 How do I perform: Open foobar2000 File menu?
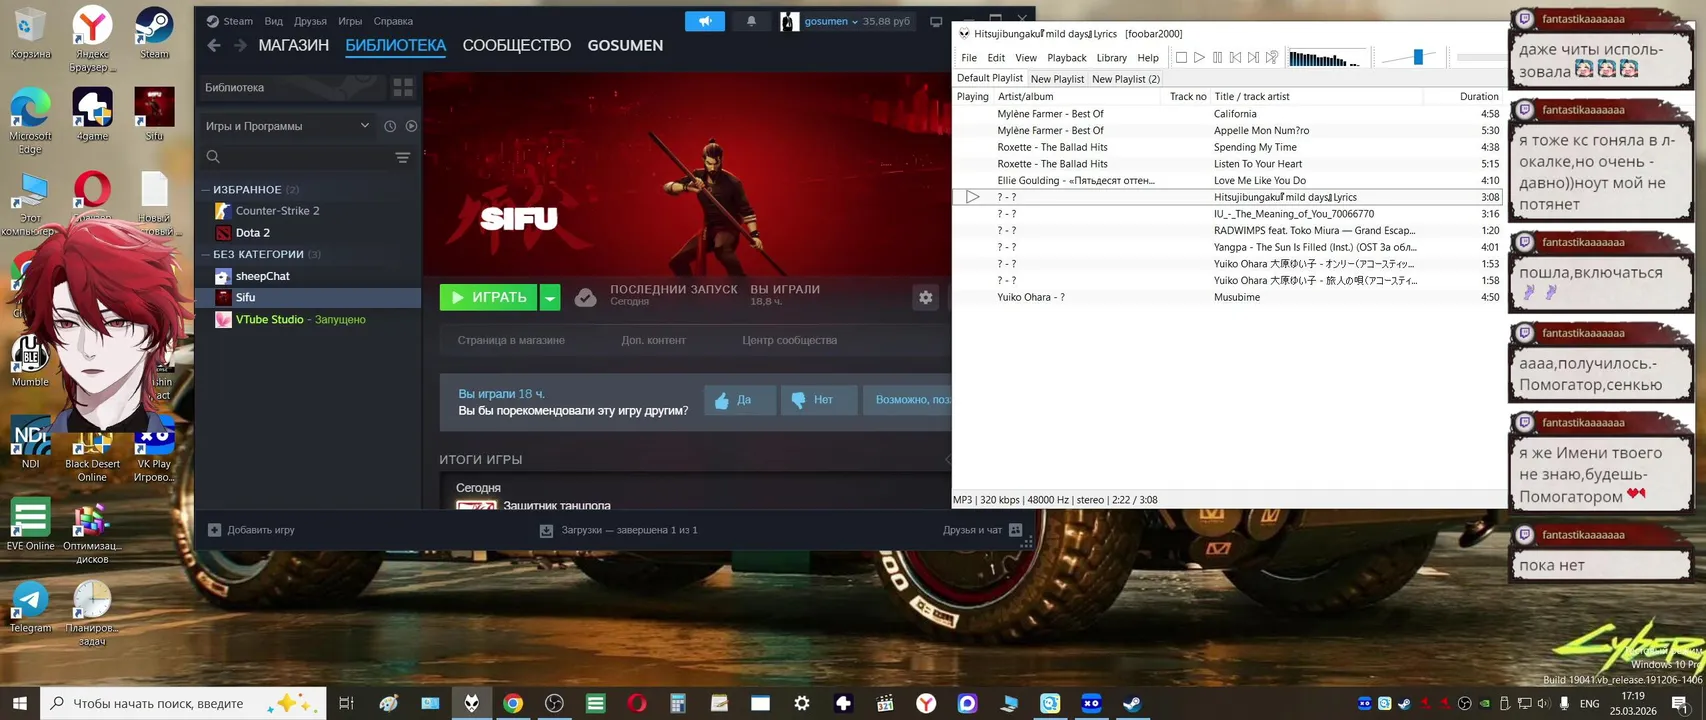[x=969, y=58]
